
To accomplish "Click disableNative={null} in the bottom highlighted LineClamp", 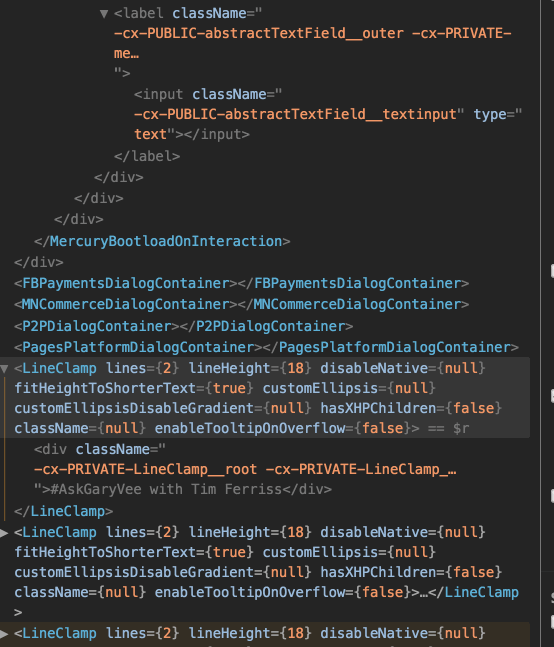I will tap(403, 633).
